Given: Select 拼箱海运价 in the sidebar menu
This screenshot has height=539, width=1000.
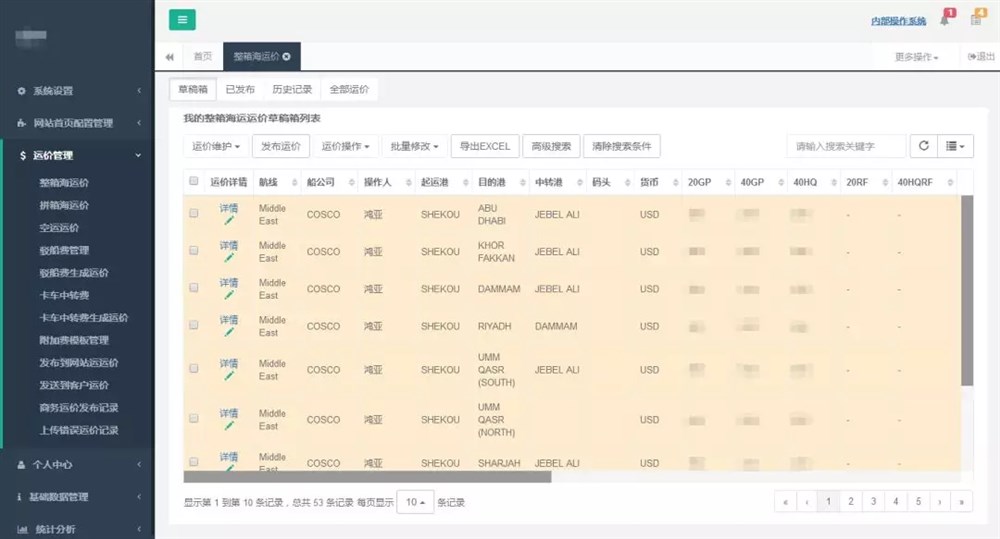Looking at the screenshot, I should (x=65, y=205).
